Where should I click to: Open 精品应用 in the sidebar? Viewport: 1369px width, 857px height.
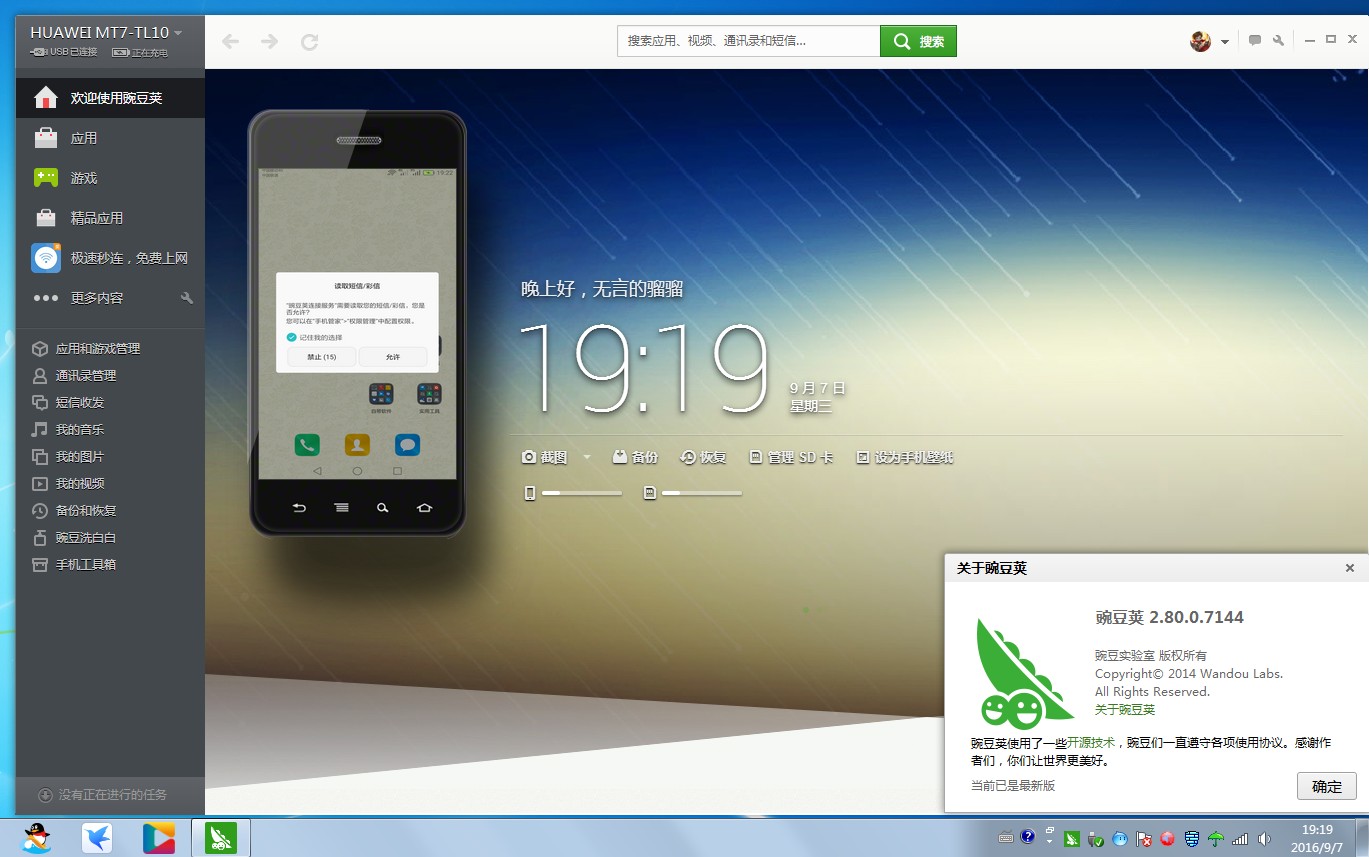[x=110, y=218]
